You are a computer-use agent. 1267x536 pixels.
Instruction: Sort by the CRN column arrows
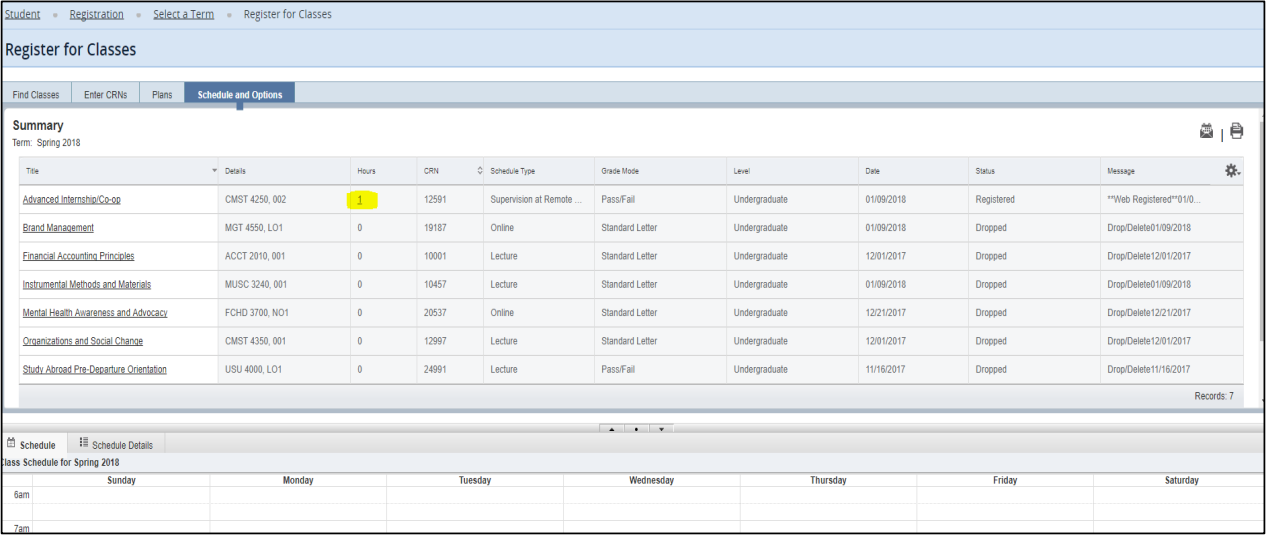(x=479, y=171)
